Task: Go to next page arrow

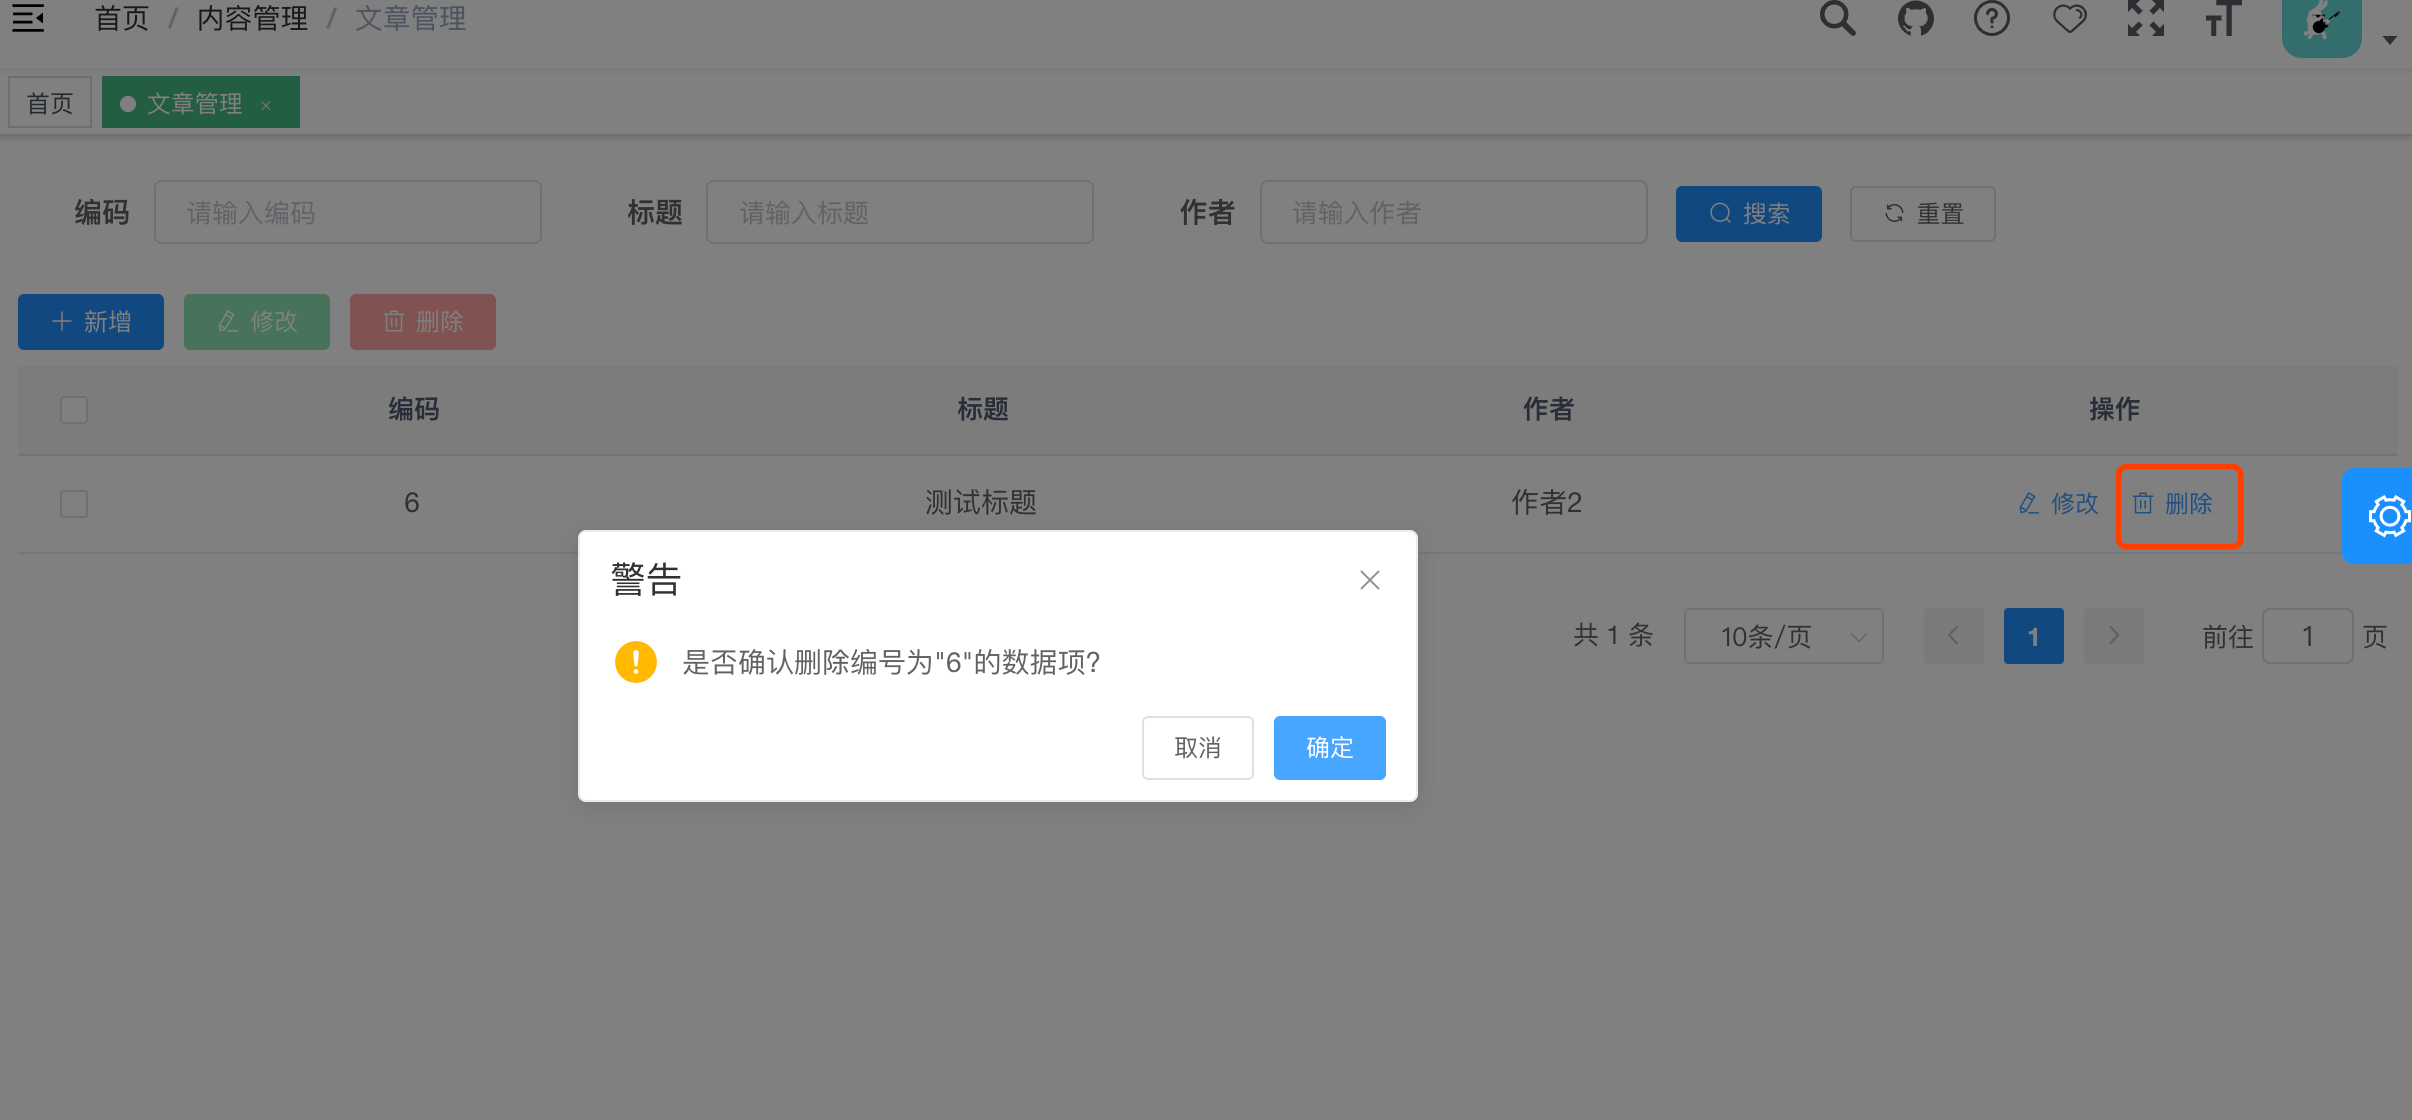Action: tap(2113, 636)
